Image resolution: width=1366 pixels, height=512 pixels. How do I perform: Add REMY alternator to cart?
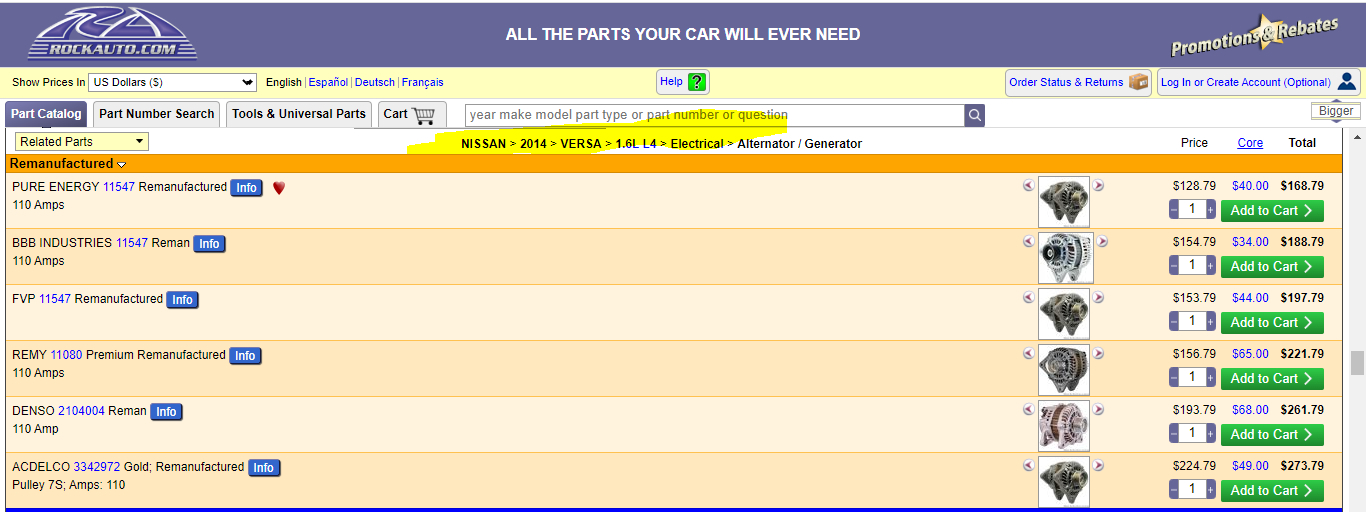(x=1272, y=378)
